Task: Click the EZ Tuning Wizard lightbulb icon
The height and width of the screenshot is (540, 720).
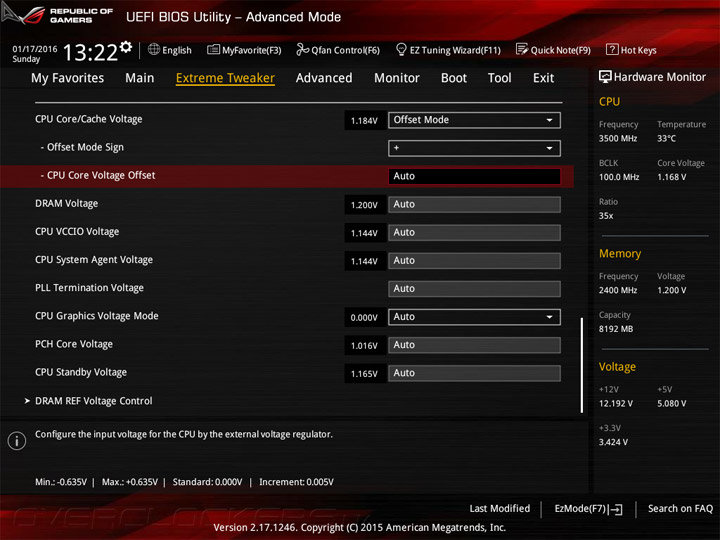Action: [401, 49]
